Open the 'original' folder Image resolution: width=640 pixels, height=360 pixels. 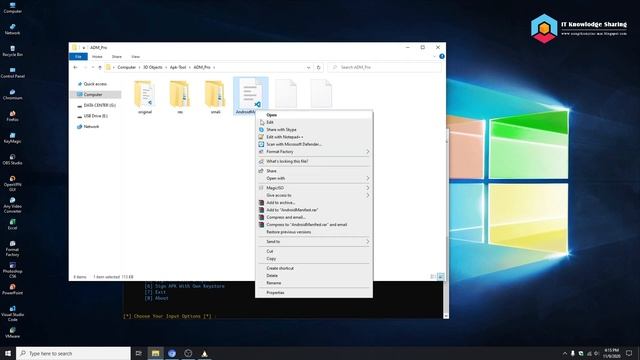(144, 98)
